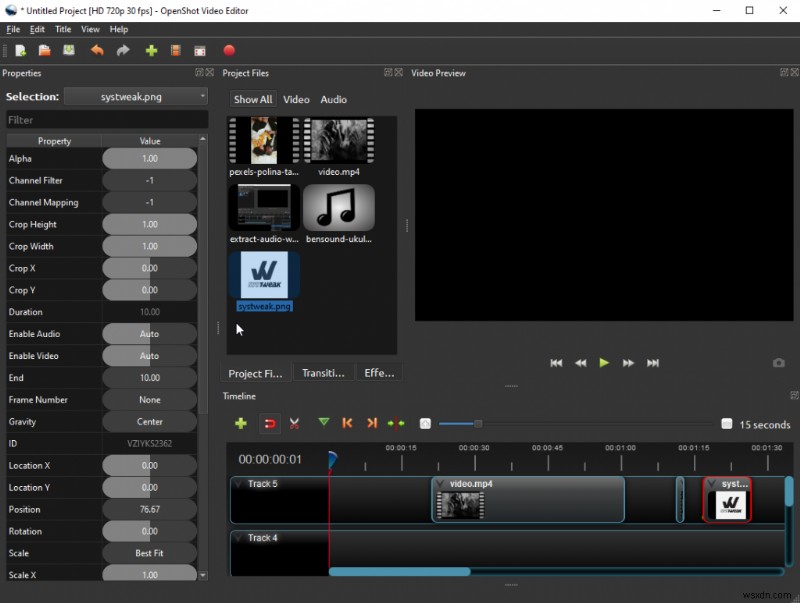Toggle the Audio files filter
The image size is (800, 603).
[x=333, y=99]
